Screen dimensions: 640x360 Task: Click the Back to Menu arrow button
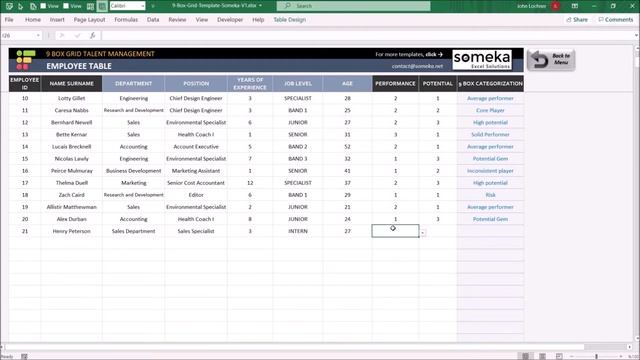click(551, 60)
